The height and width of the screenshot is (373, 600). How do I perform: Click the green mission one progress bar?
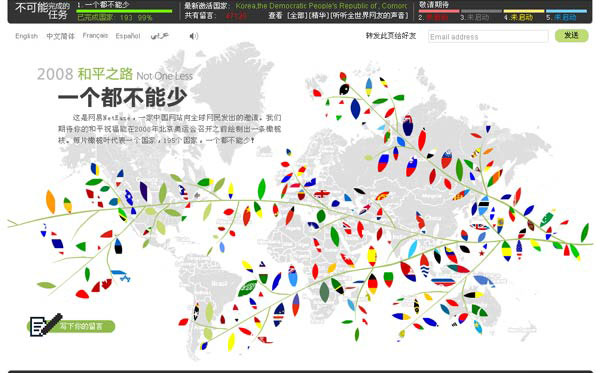click(x=124, y=11)
